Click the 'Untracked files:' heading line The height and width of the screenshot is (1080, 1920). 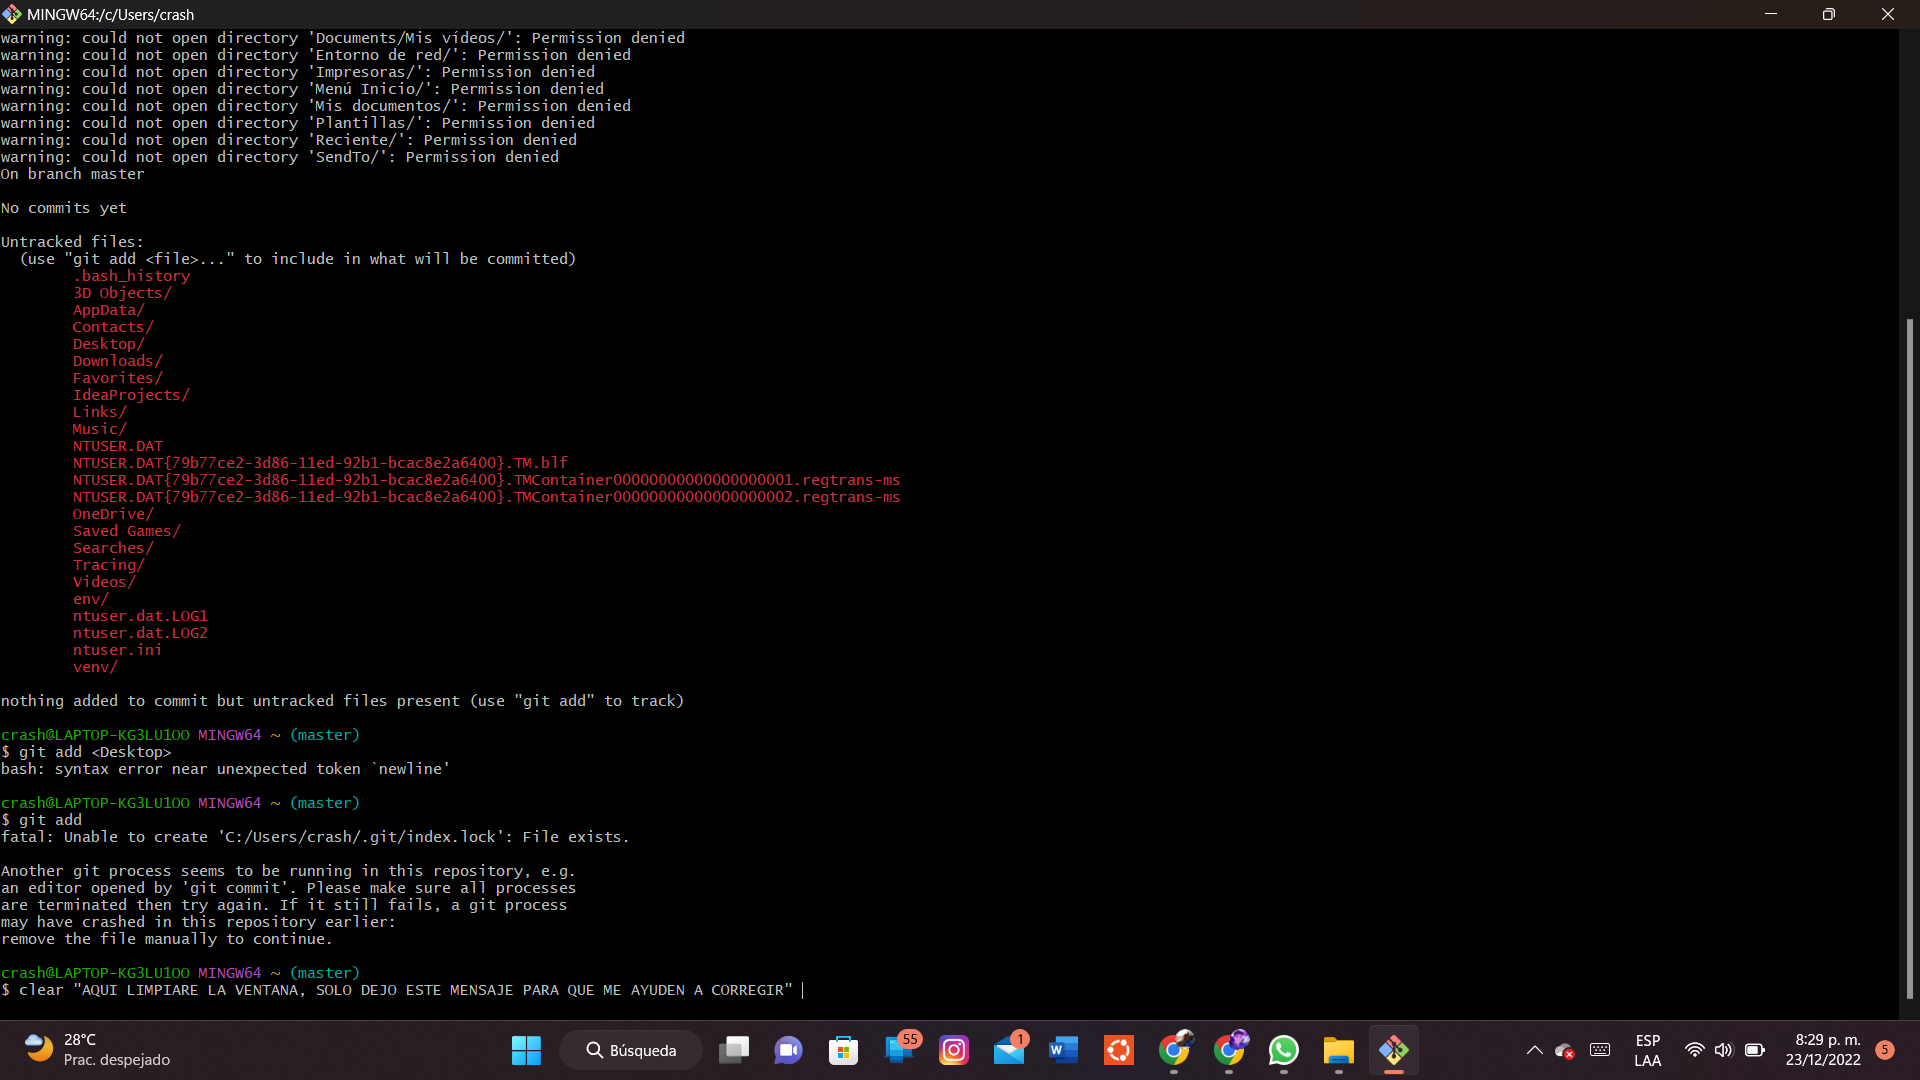pos(72,242)
